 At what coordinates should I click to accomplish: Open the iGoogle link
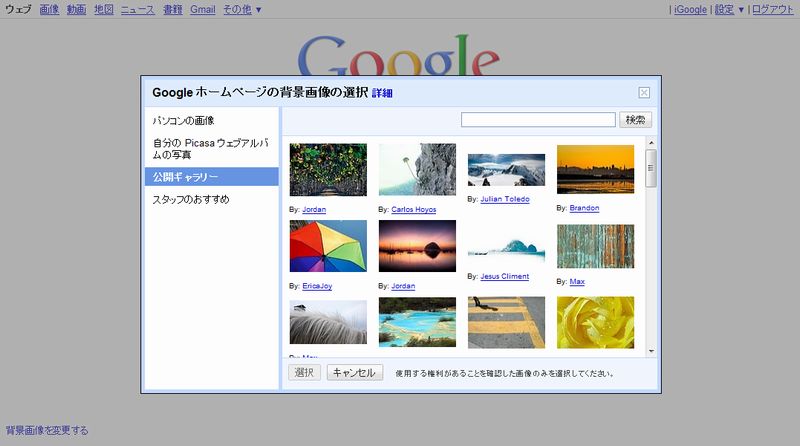point(690,9)
